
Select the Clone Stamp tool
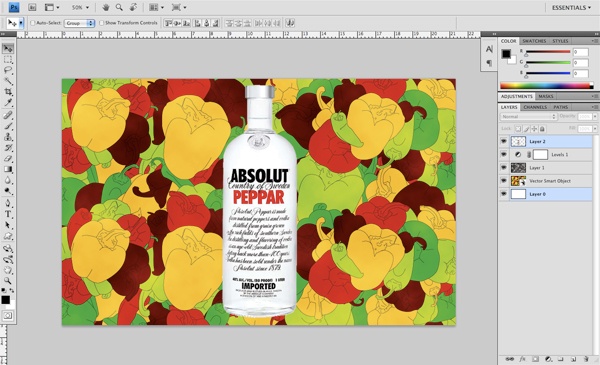click(x=8, y=137)
